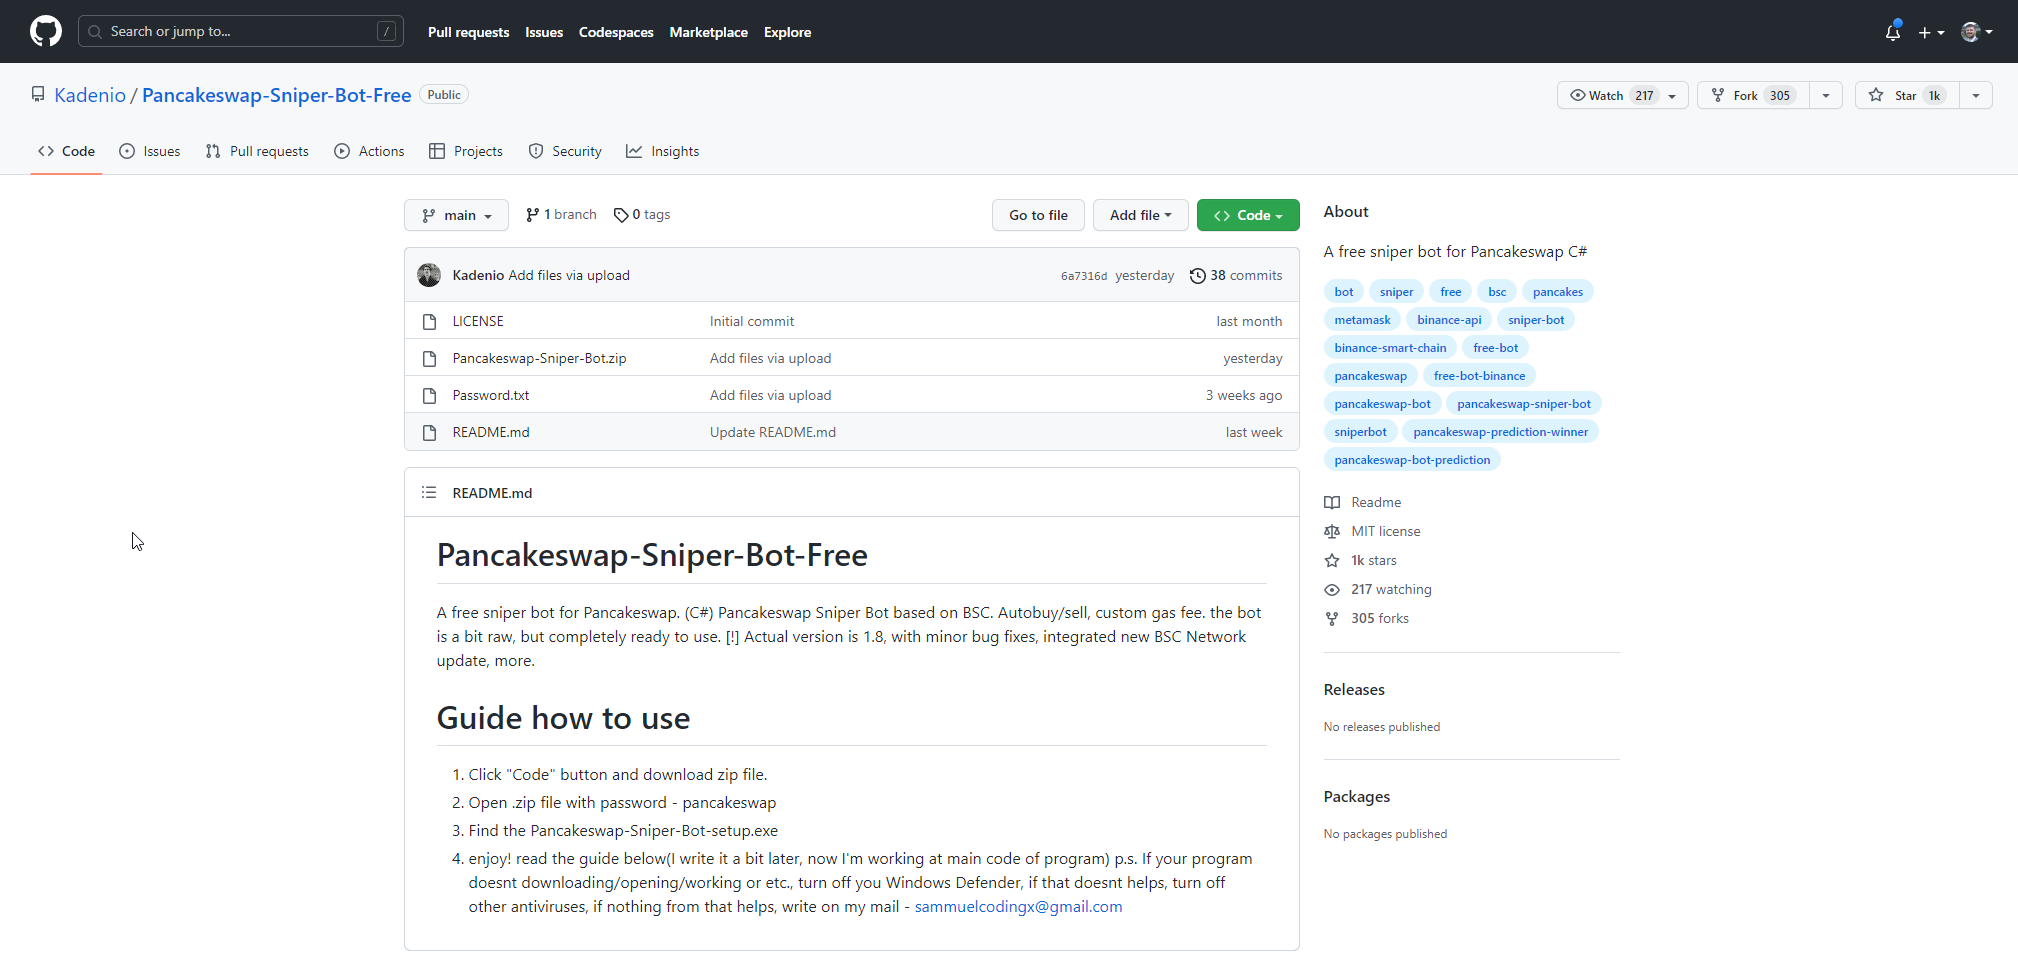Select the 'metamask' topic tag
2018x976 pixels.
(x=1362, y=320)
